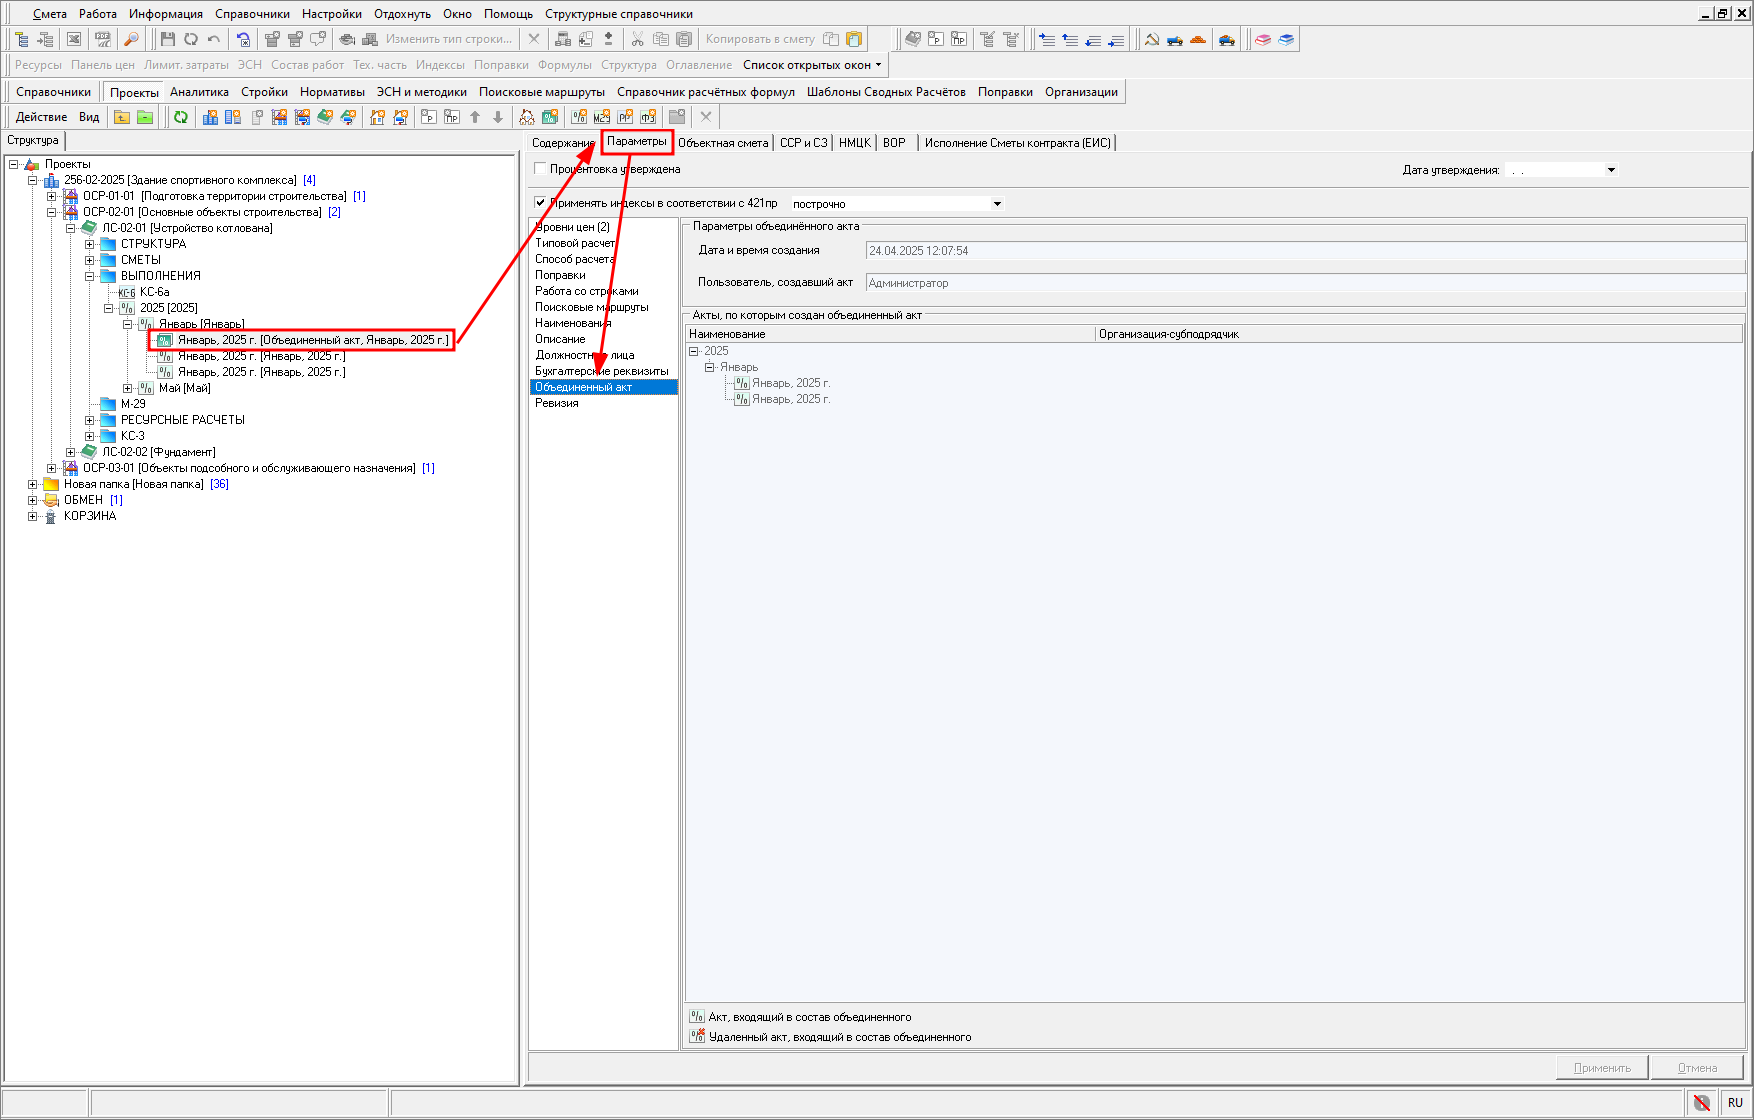Screen dimensions: 1754x1120
Task: Expand the 'Май [Май]' tree node
Action: tap(128, 388)
